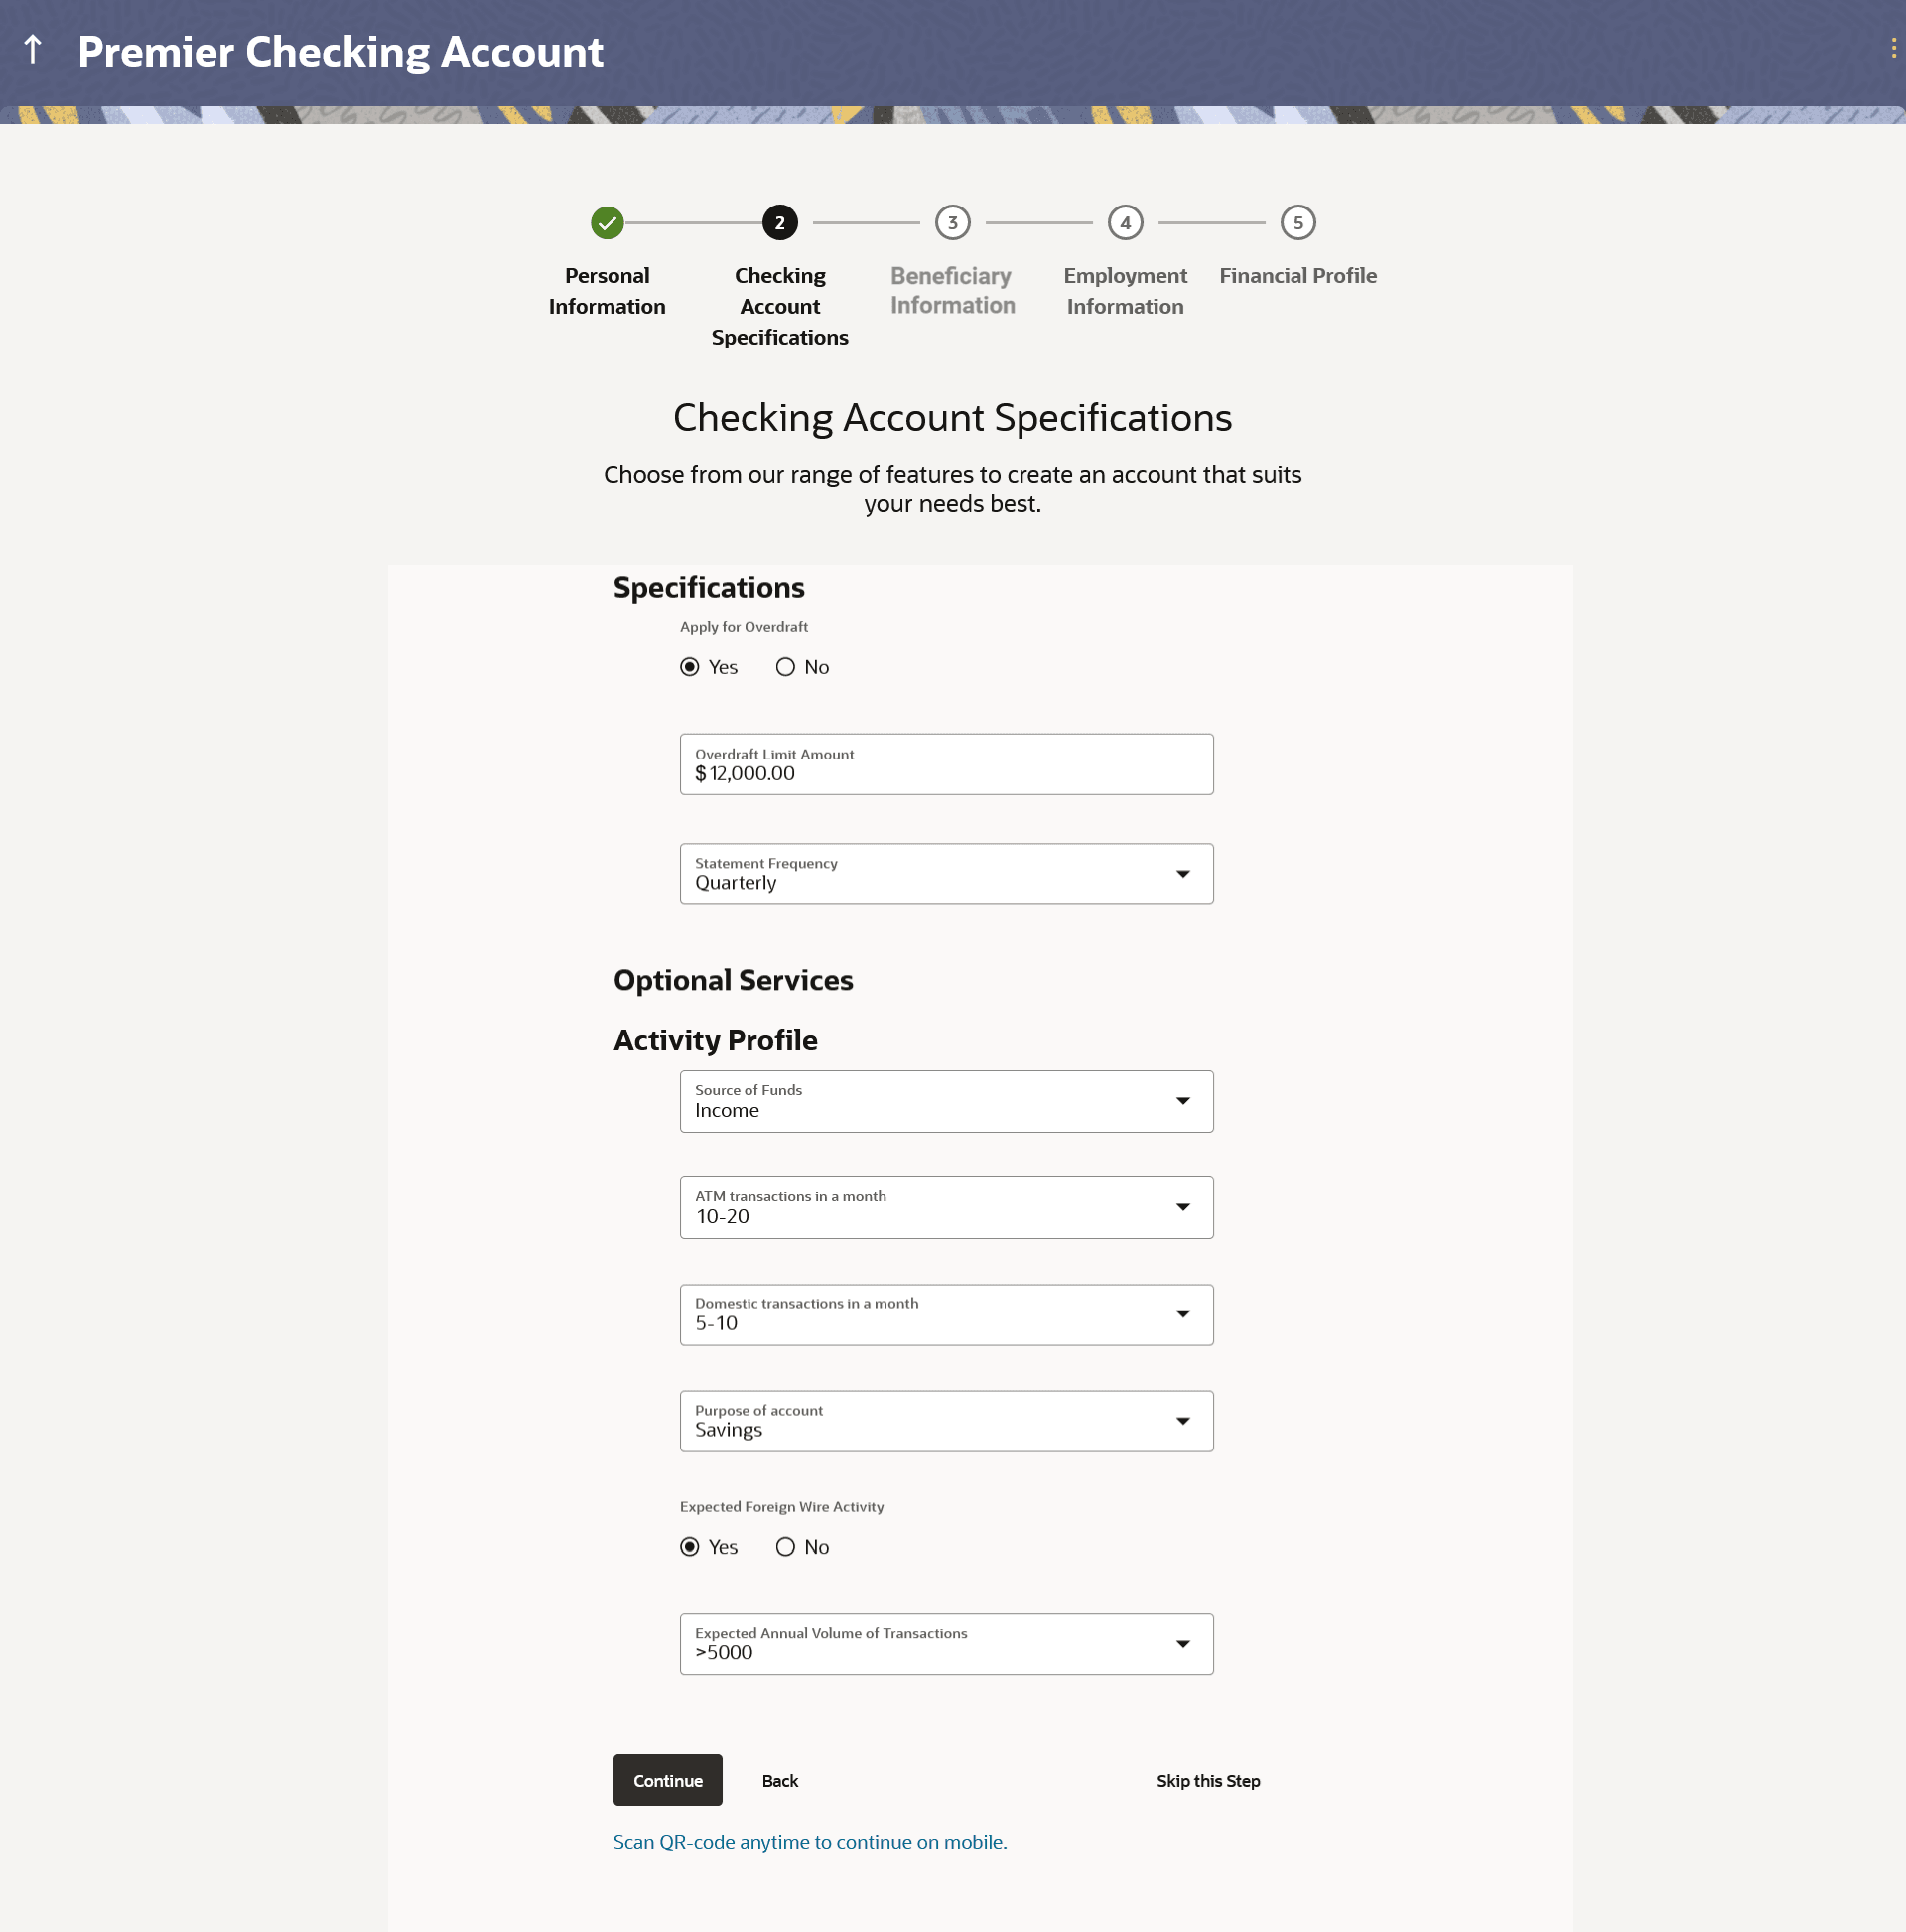Click the green checkmark step icon

607,223
